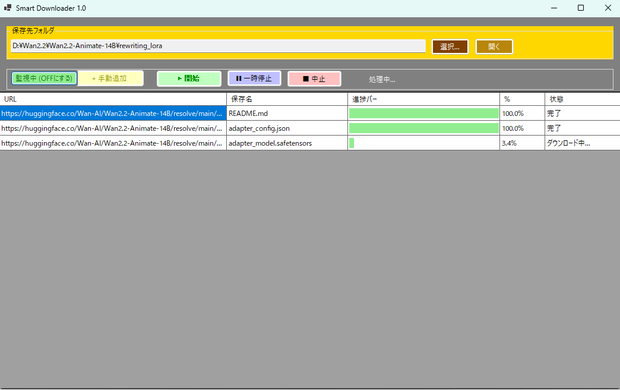Screen dimensions: 620x390
Task: Click the ダウンロード中... status cell
Action: (582, 143)
